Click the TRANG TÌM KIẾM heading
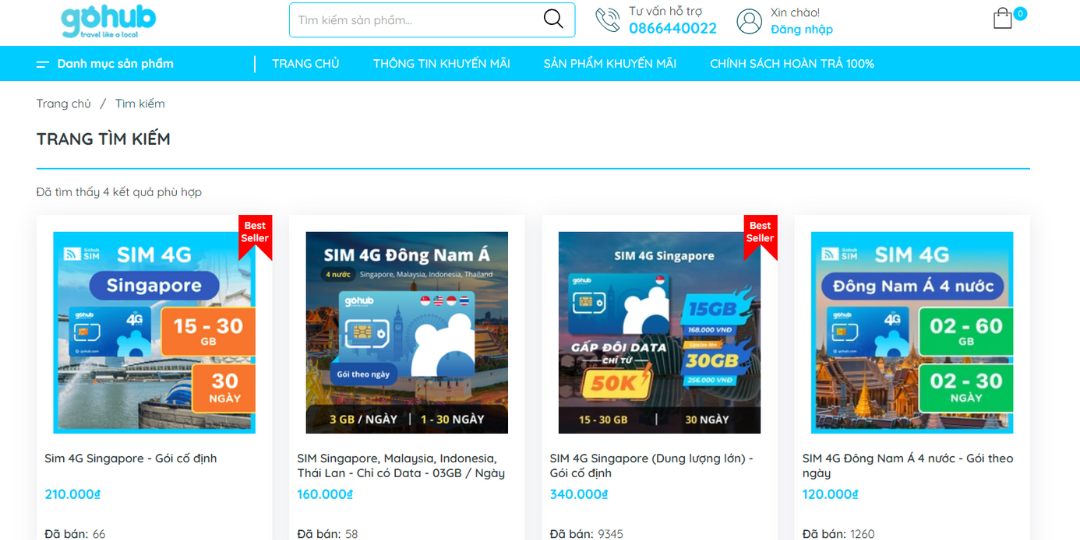This screenshot has height=540, width=1080. tap(103, 139)
